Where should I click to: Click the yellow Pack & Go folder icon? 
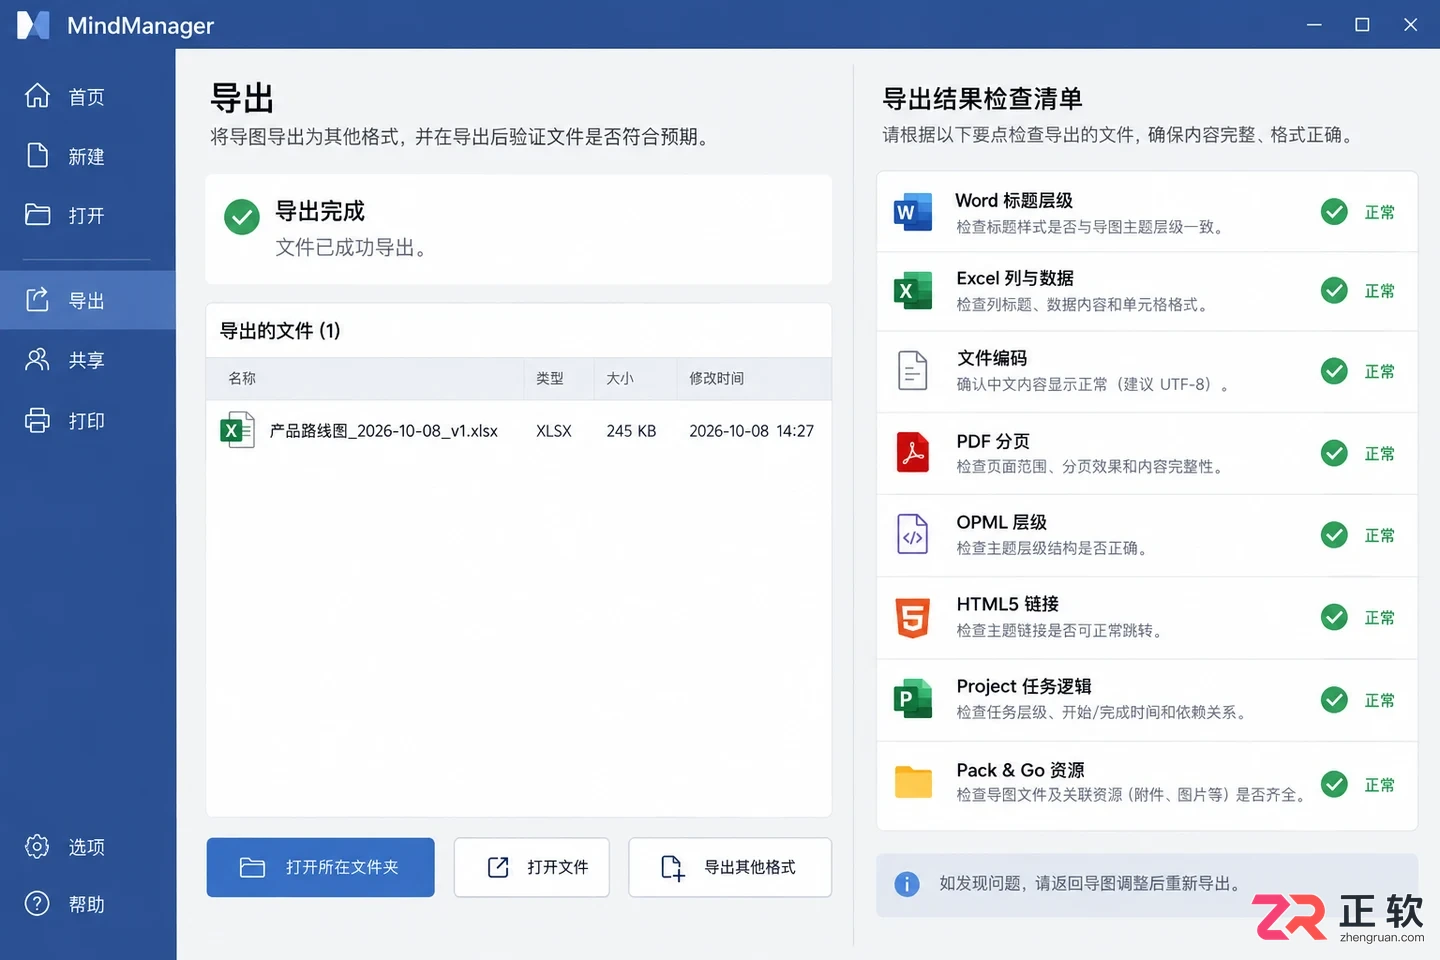tap(912, 781)
